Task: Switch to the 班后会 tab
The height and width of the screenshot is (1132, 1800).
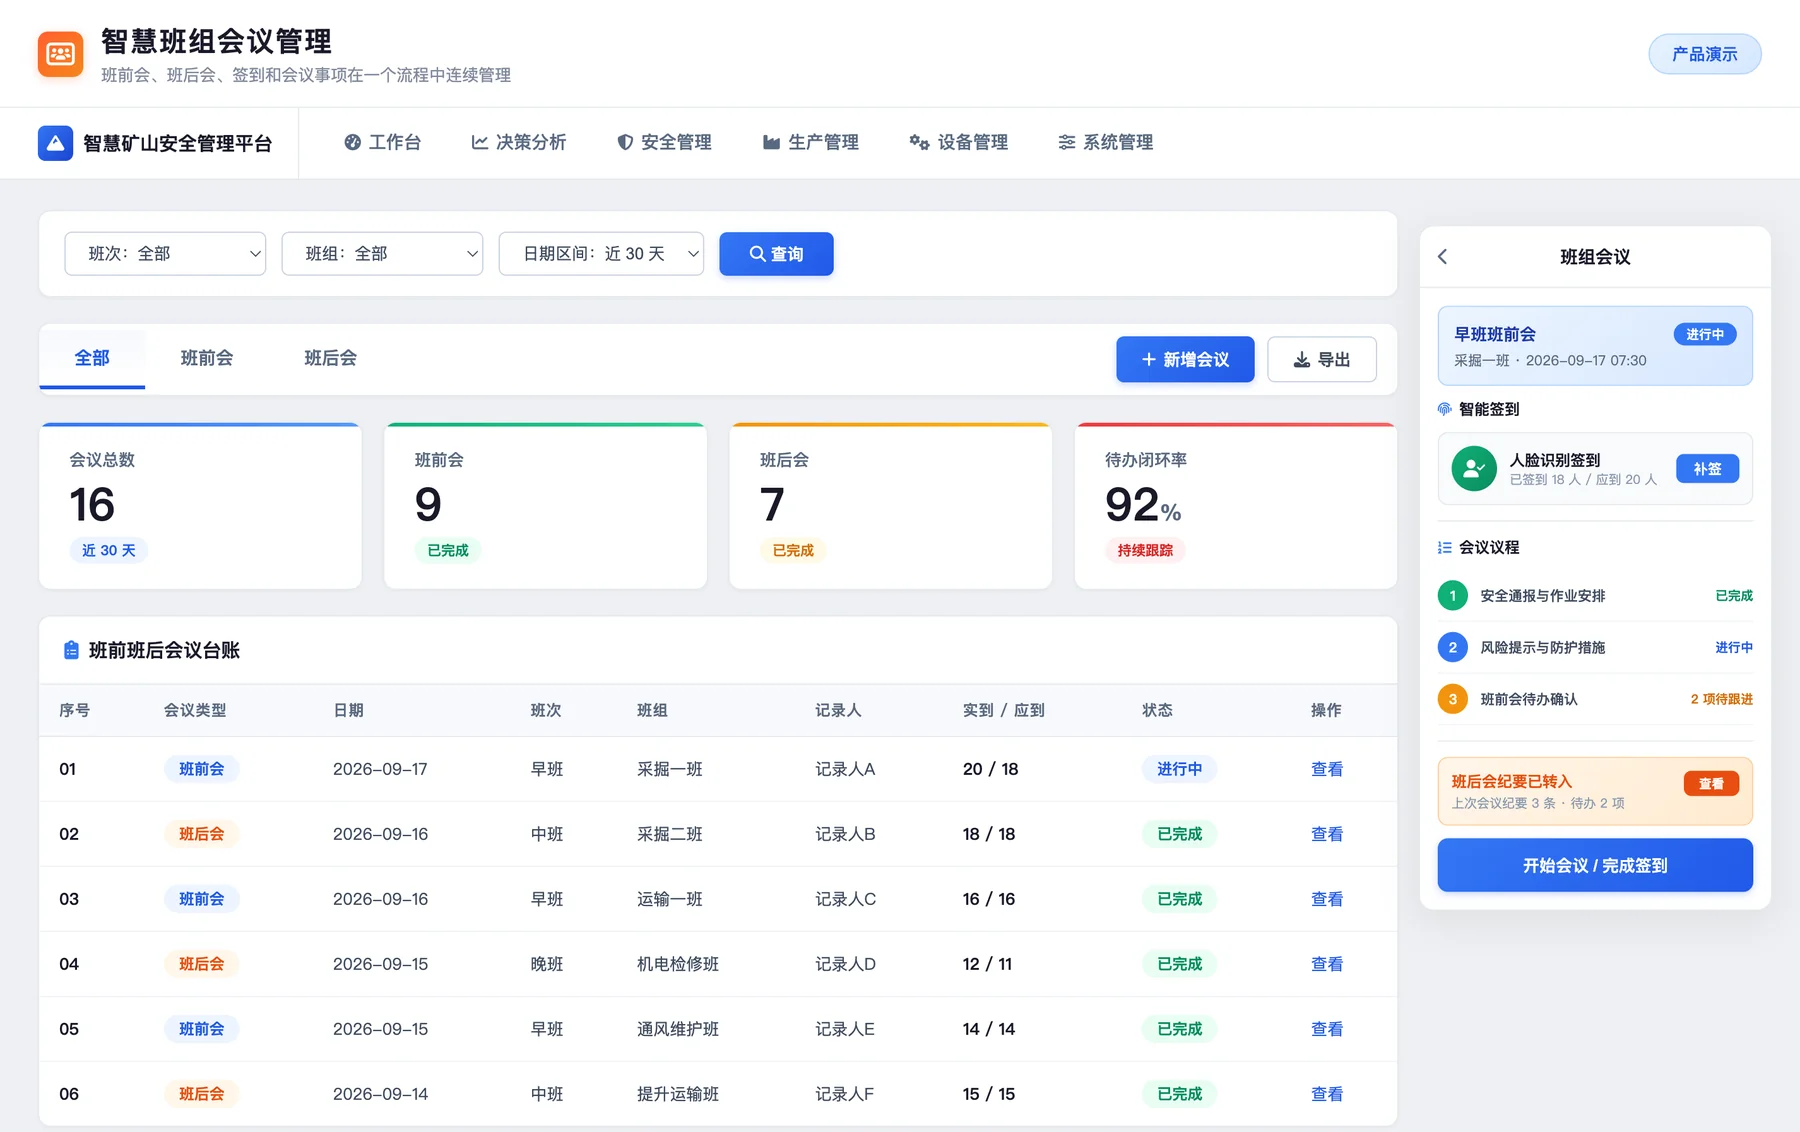Action: click(331, 358)
